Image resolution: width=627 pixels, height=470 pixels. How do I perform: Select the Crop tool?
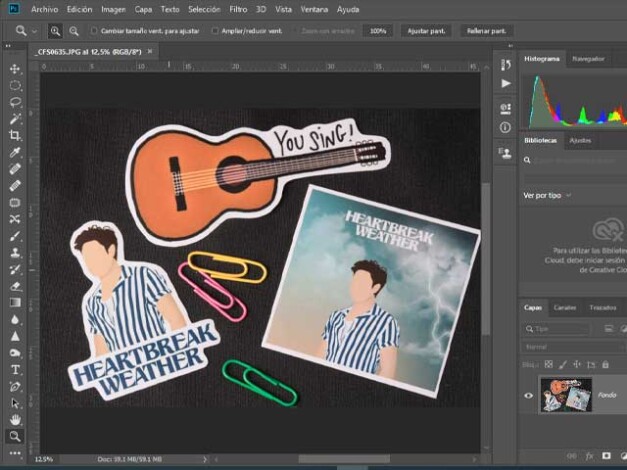click(15, 135)
